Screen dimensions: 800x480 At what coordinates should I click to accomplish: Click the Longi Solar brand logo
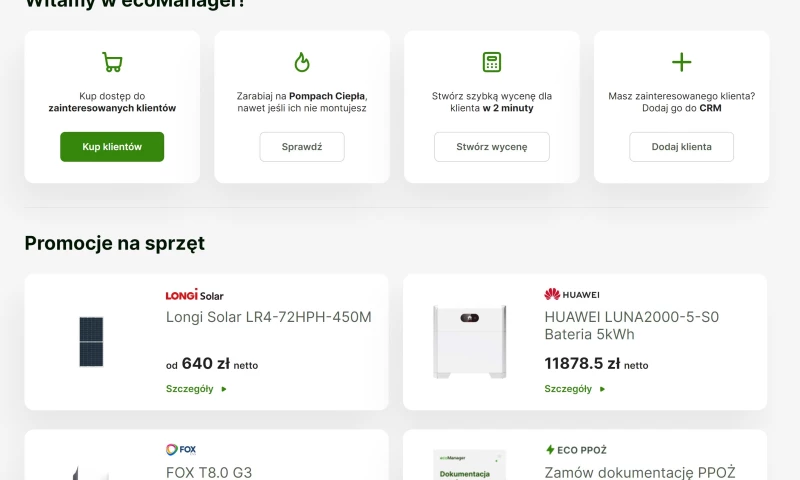[x=194, y=294]
